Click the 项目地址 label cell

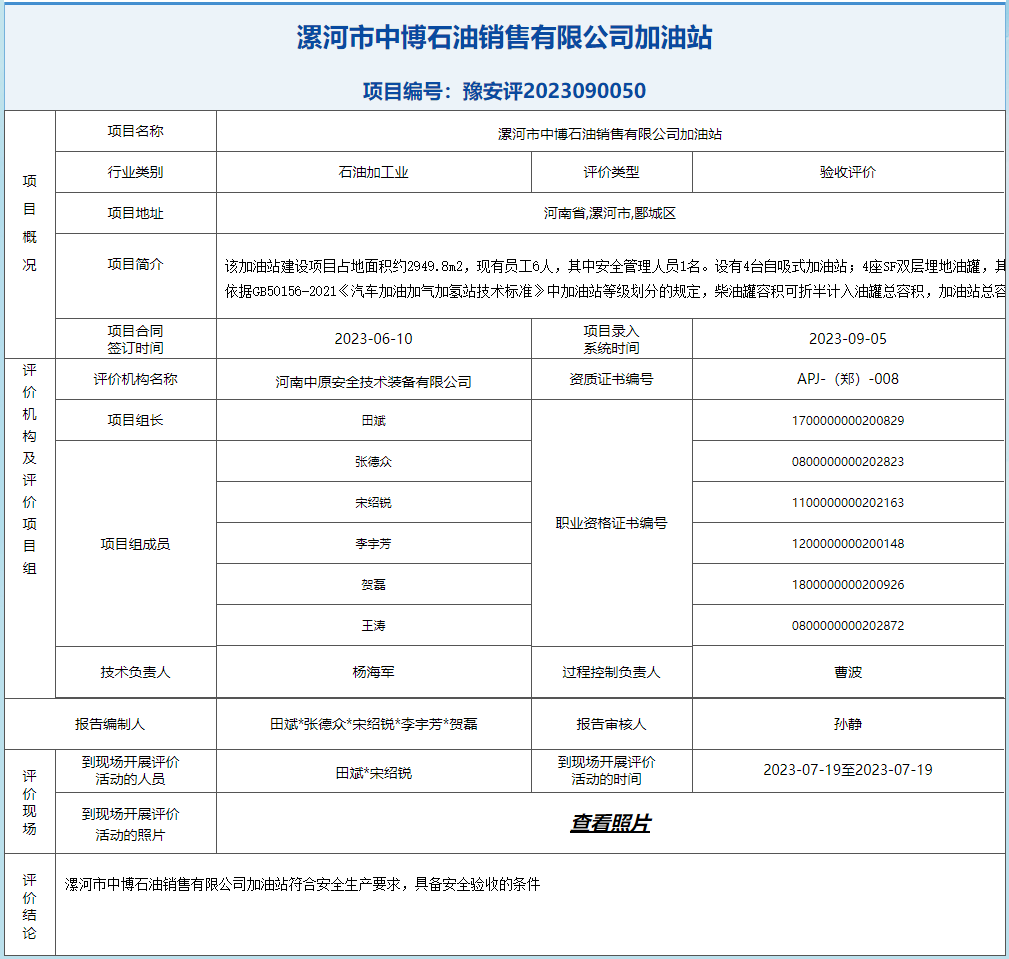pyautogui.click(x=135, y=213)
